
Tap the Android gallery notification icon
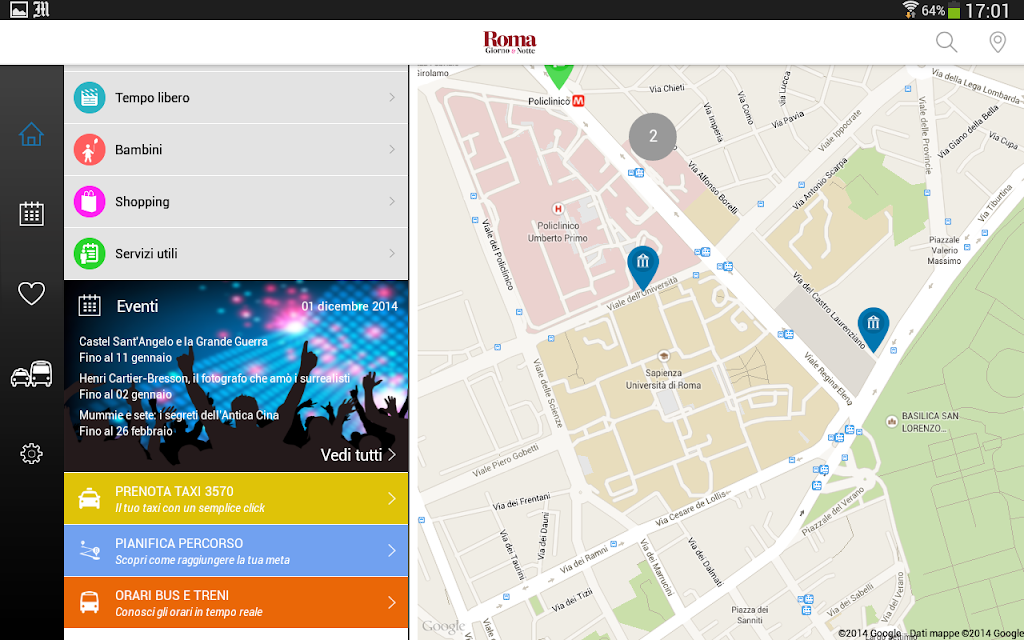pos(19,10)
